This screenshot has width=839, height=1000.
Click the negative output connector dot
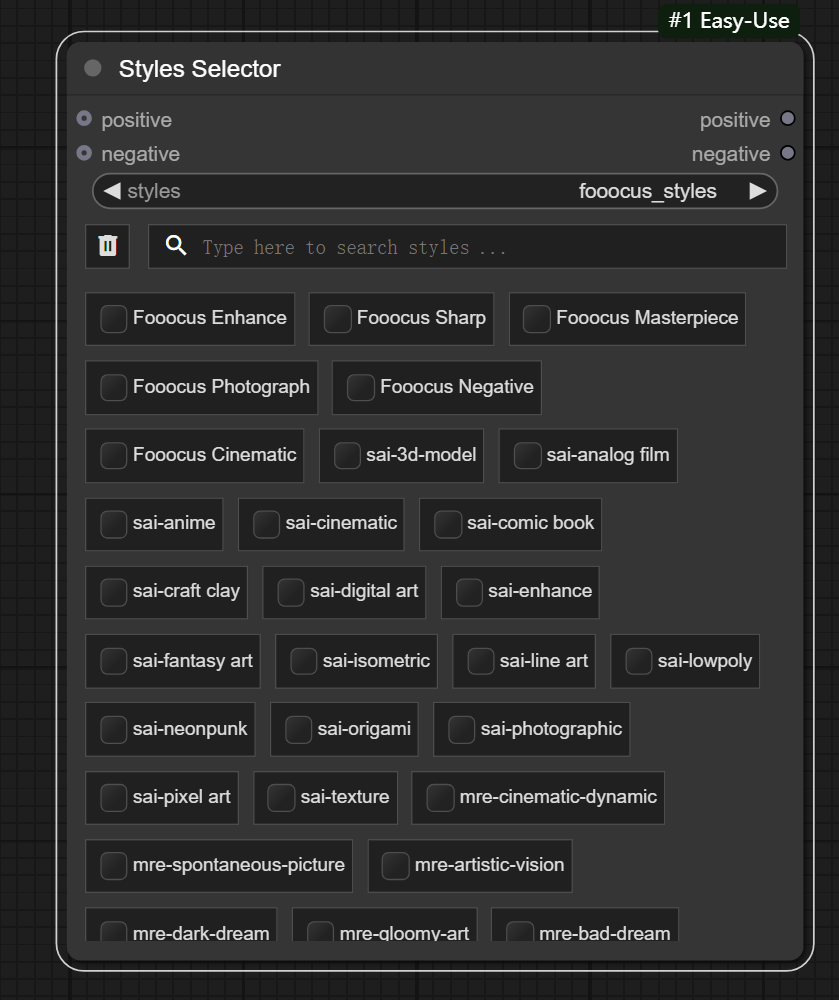coord(787,153)
